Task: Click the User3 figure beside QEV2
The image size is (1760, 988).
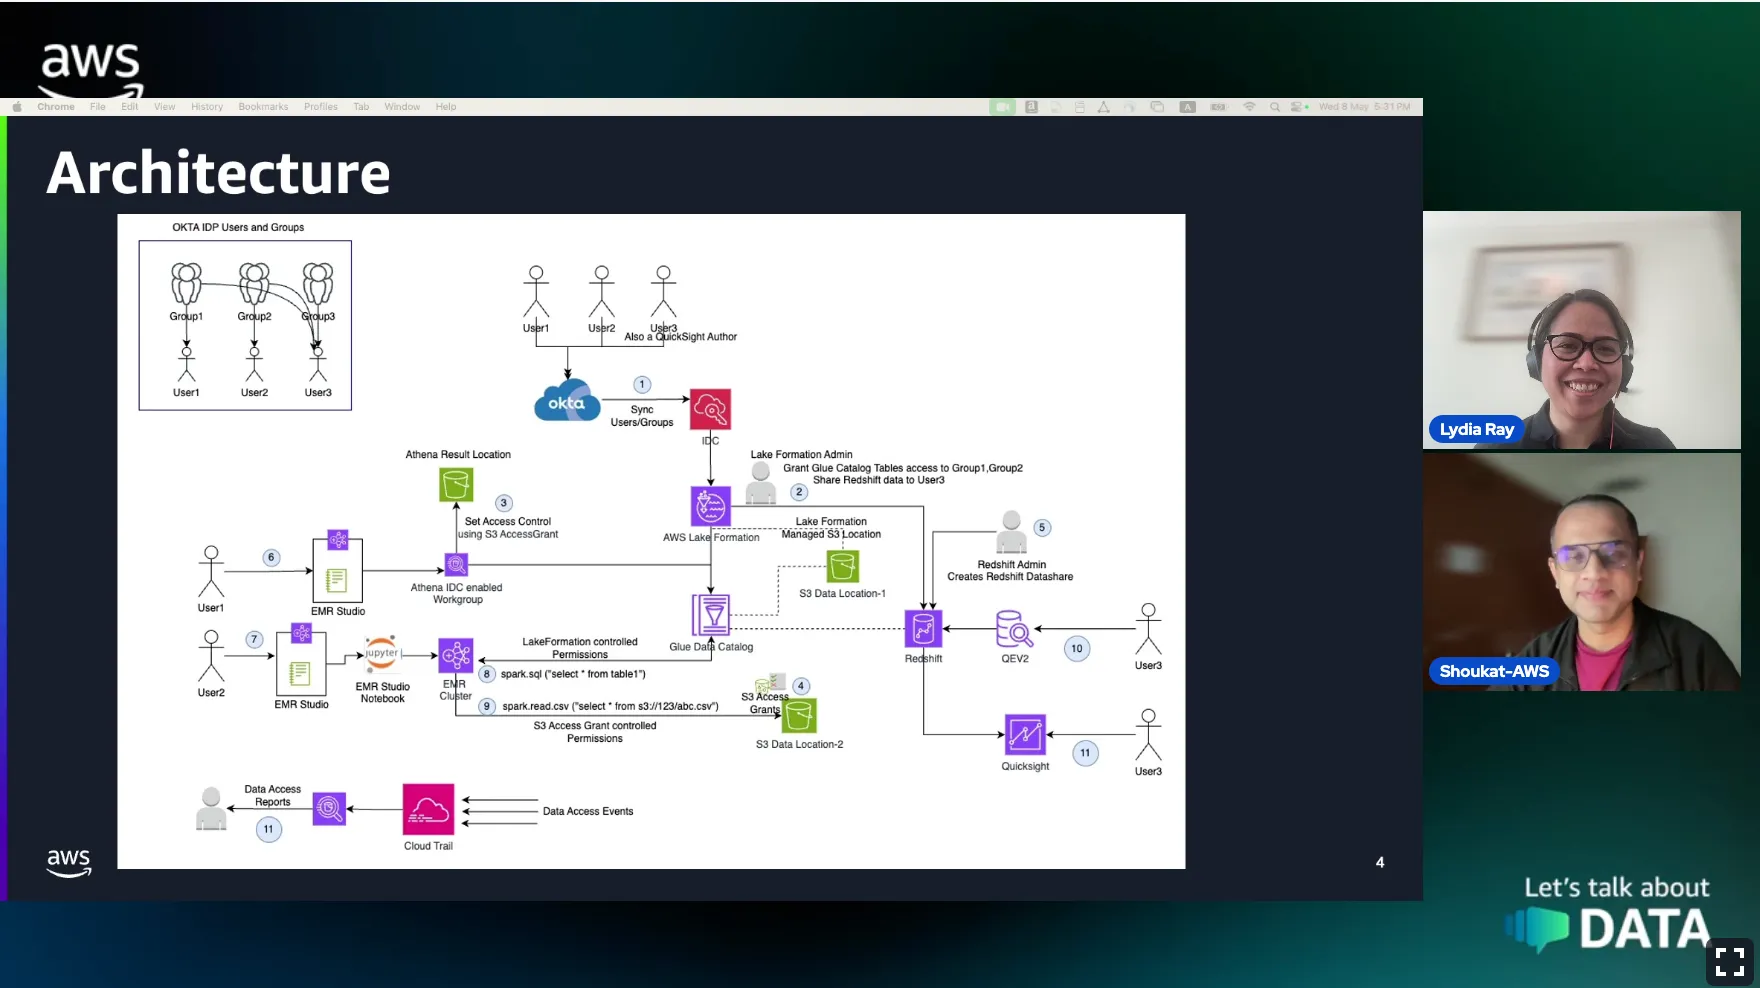Action: tap(1148, 629)
